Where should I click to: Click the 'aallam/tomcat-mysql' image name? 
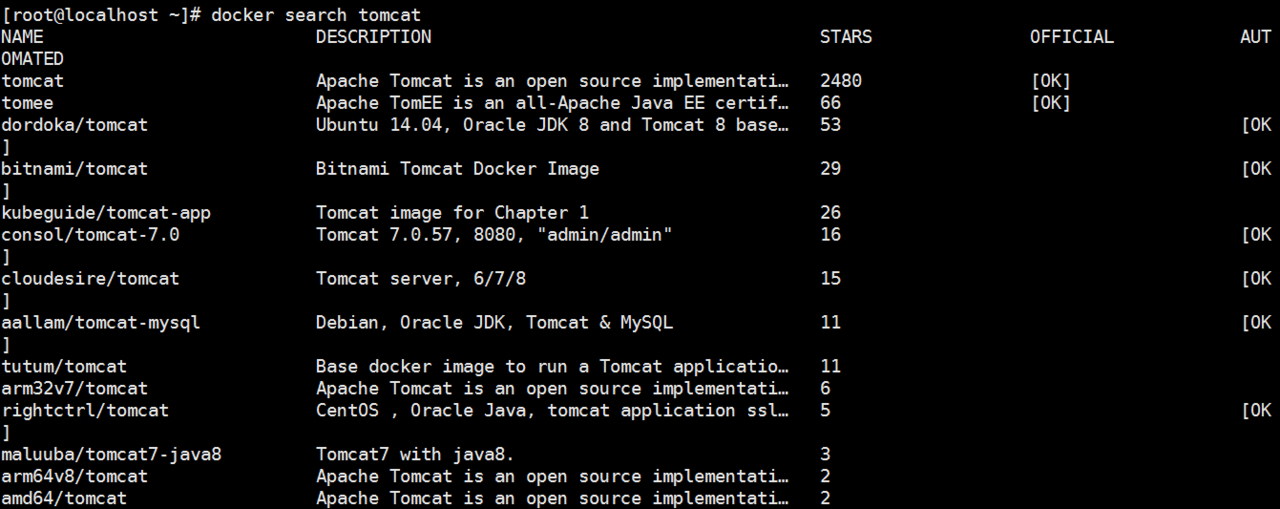pyautogui.click(x=101, y=323)
